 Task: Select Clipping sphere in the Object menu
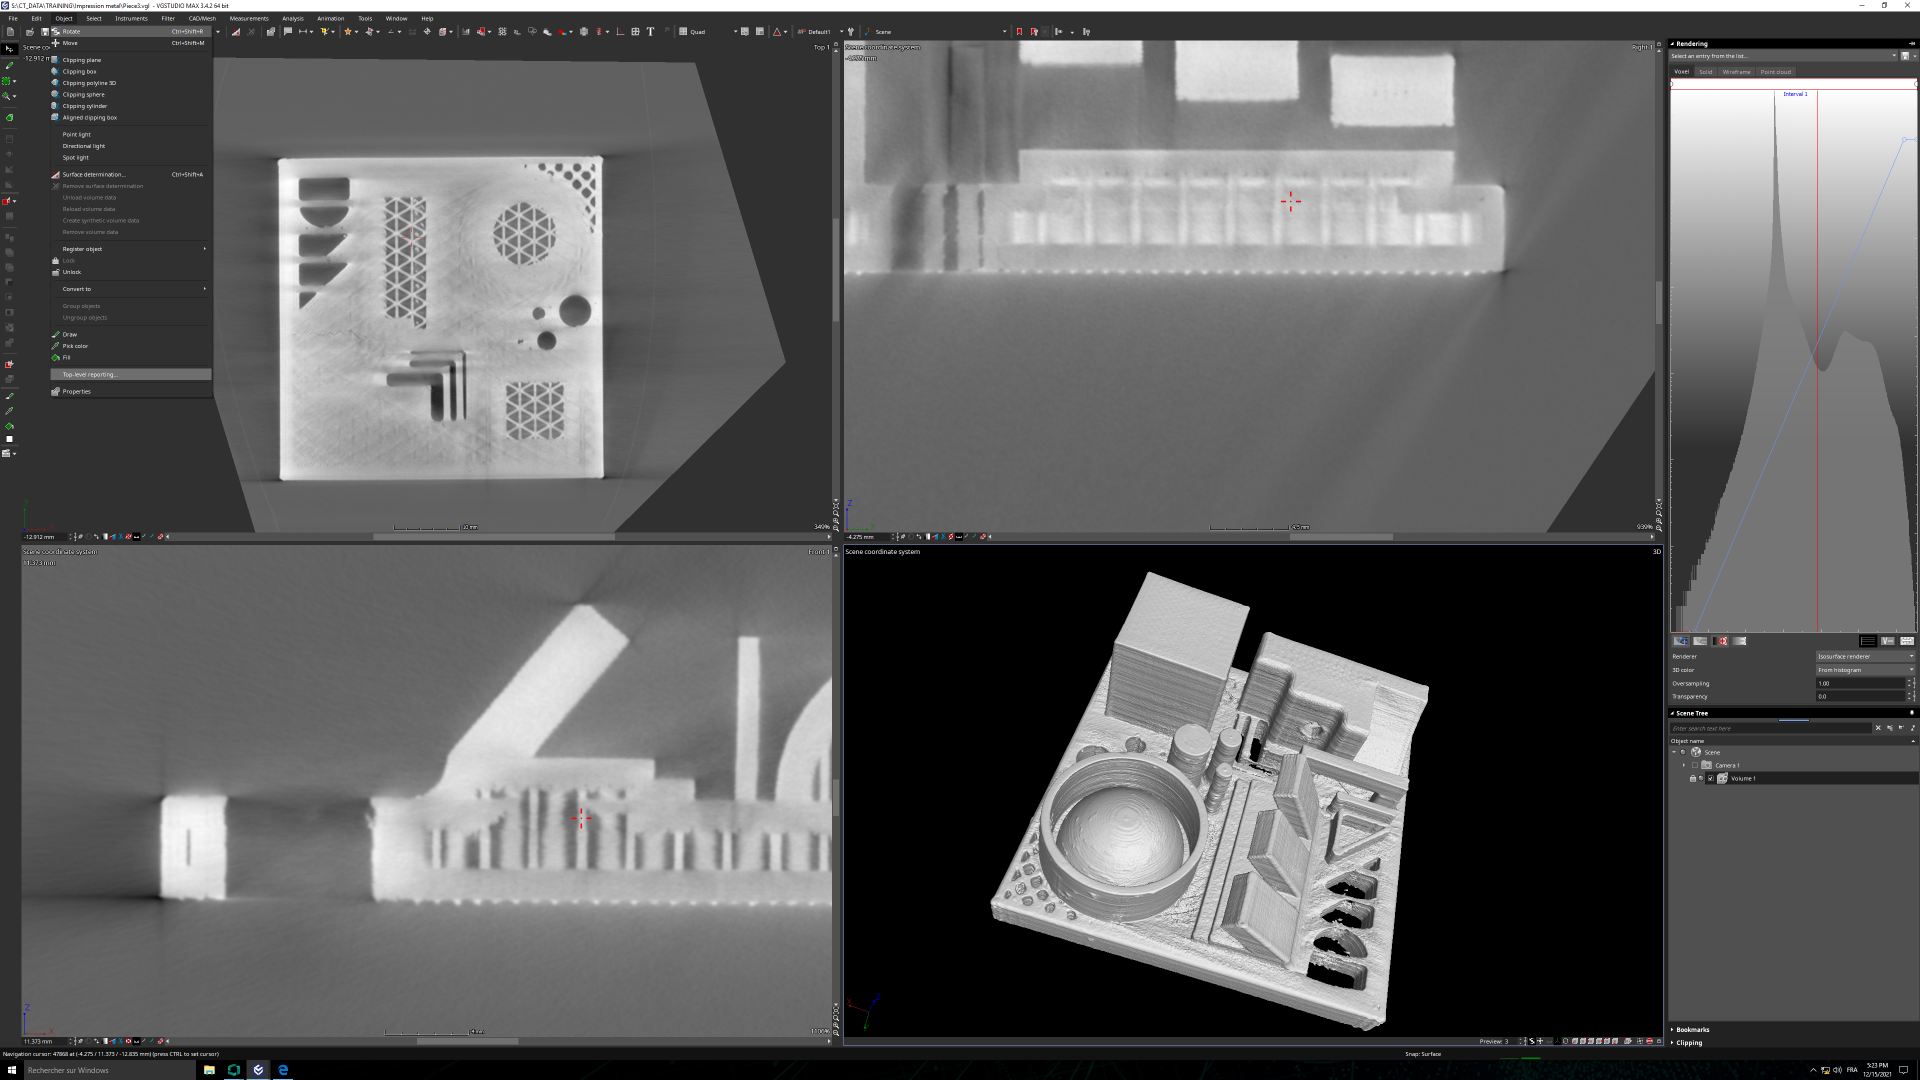83,95
